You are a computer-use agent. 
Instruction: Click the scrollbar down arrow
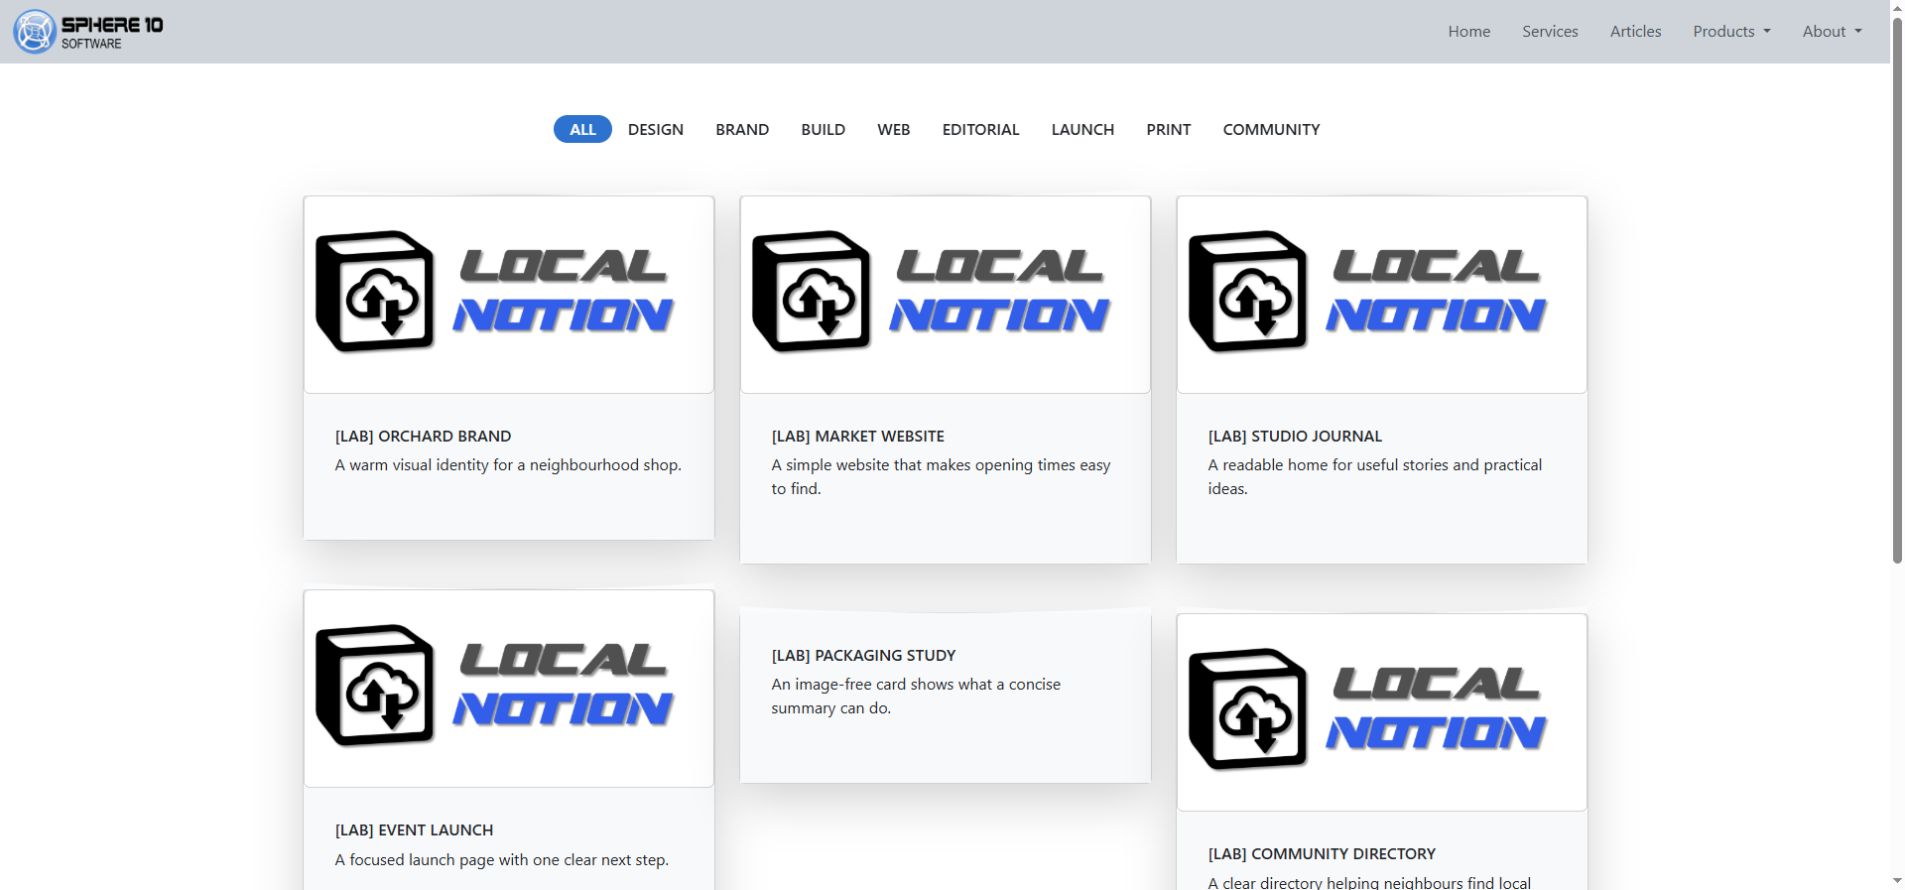[x=1897, y=881]
